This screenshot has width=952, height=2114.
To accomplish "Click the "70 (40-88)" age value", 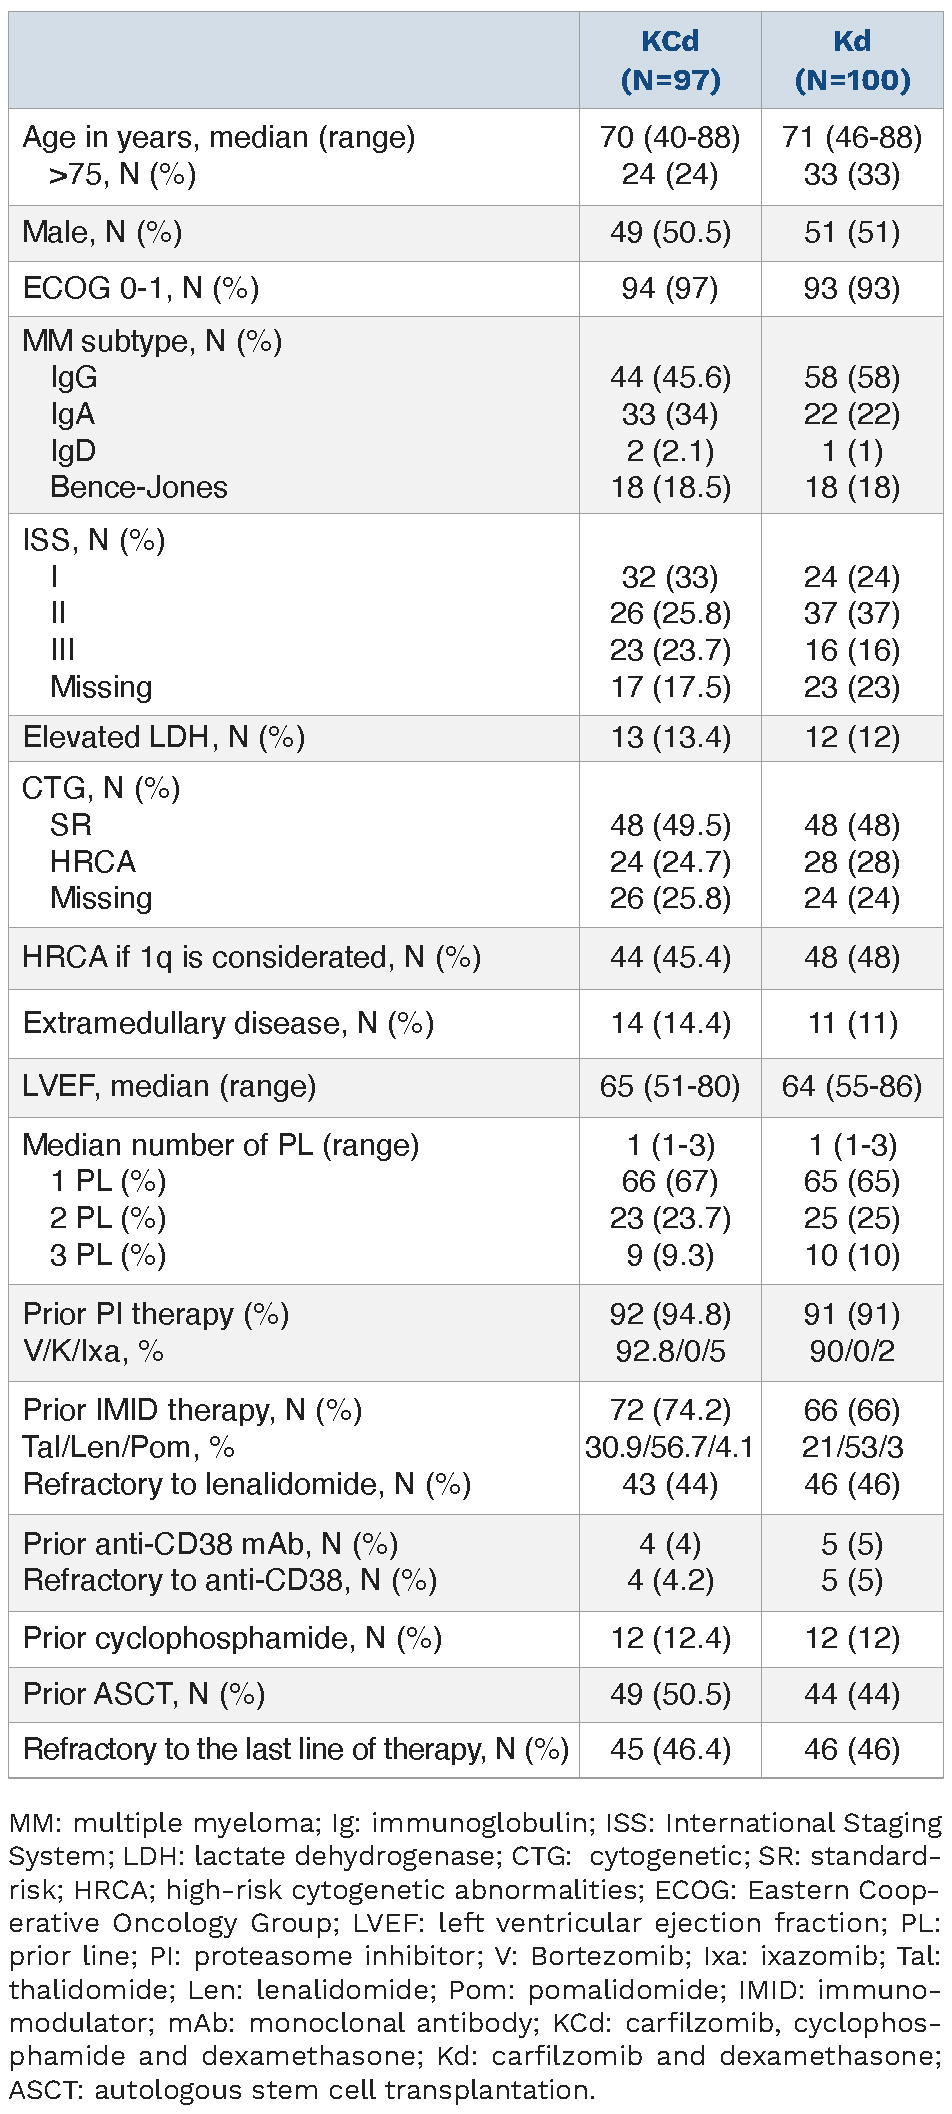I will click(x=670, y=137).
